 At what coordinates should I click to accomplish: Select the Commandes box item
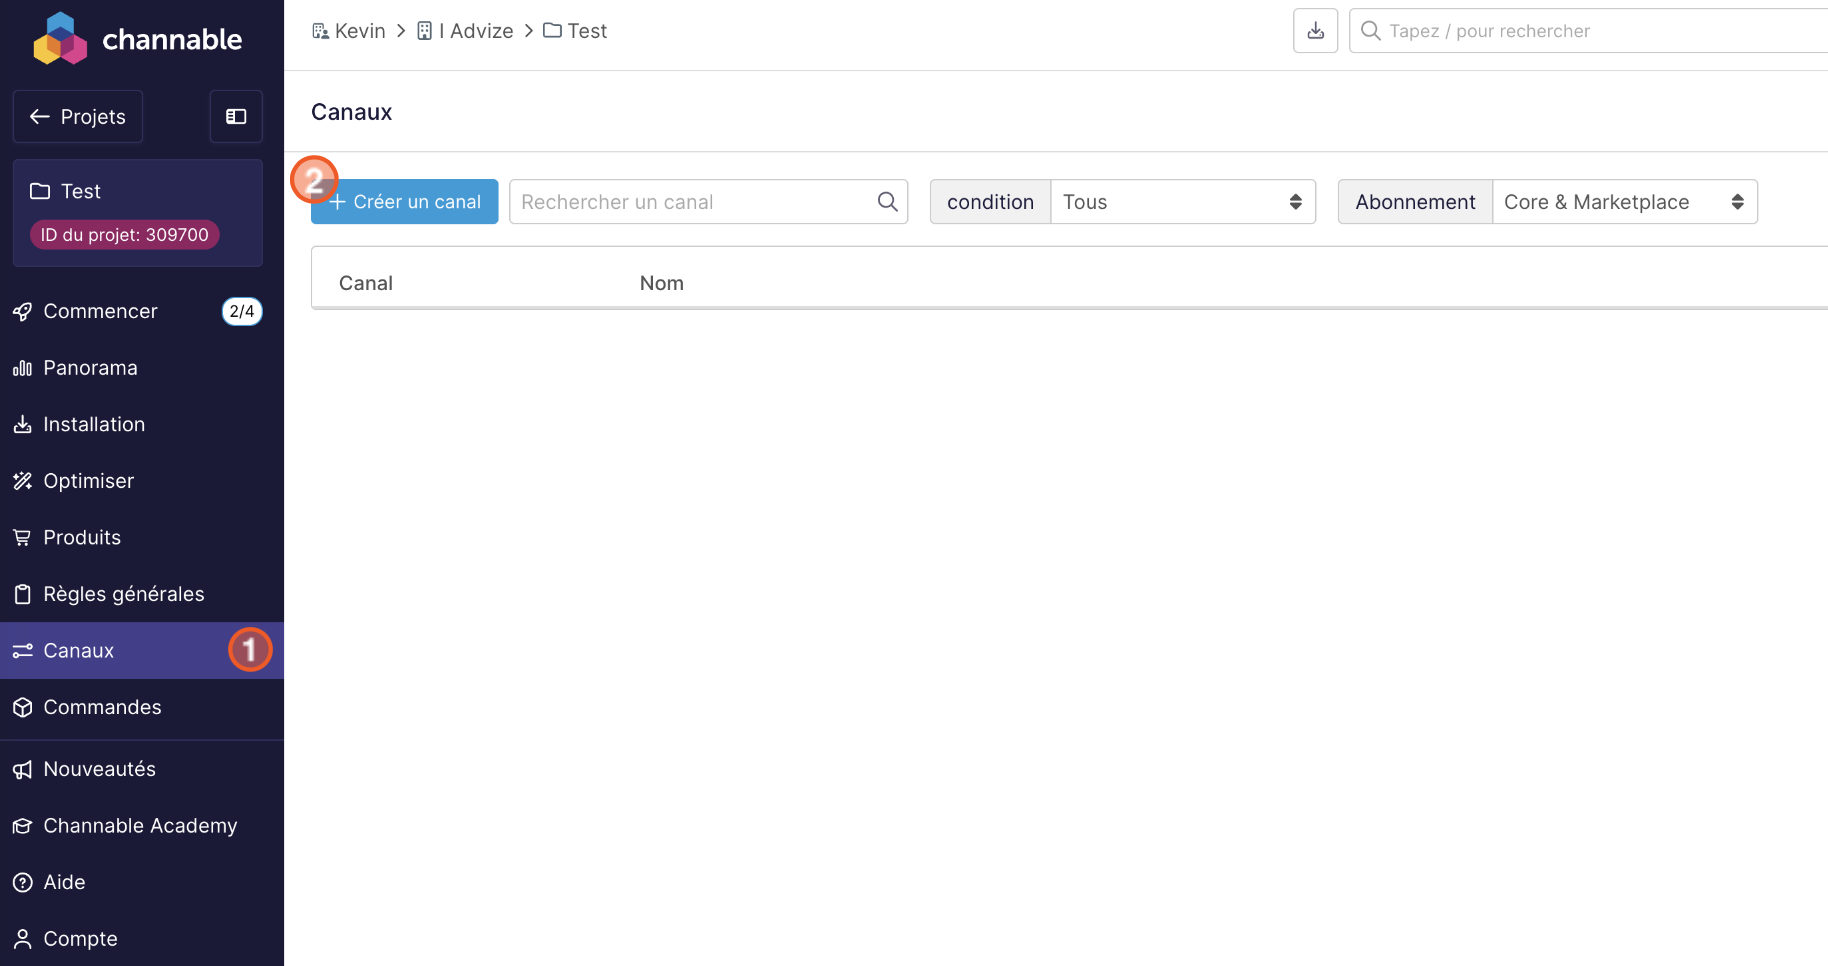point(102,707)
